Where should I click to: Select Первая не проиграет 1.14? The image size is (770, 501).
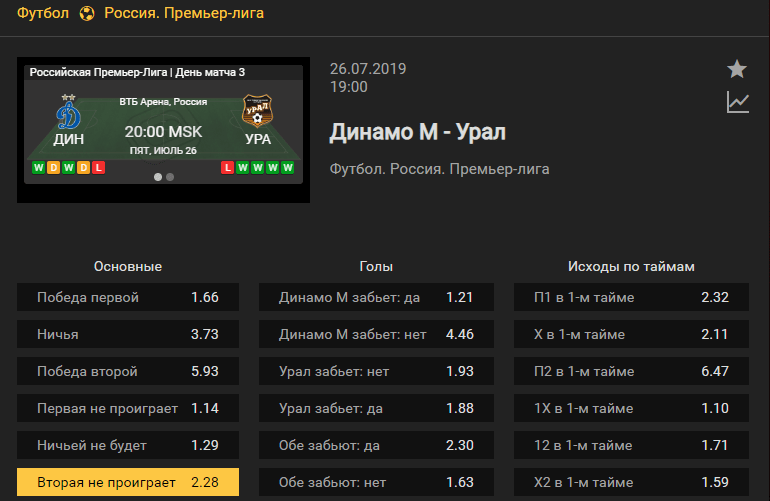128,408
